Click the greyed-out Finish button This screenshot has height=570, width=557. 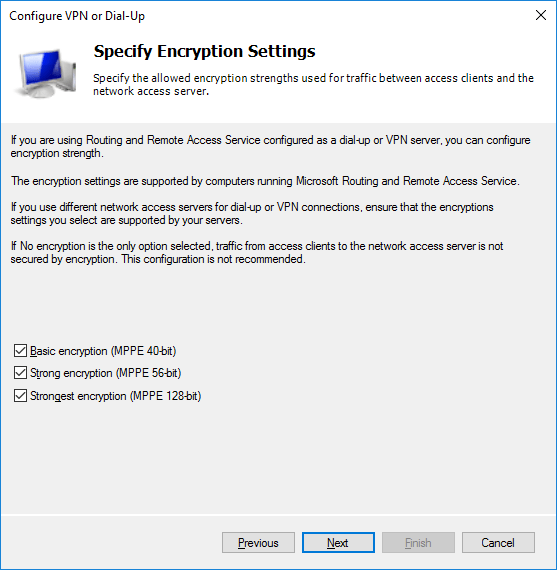(418, 543)
